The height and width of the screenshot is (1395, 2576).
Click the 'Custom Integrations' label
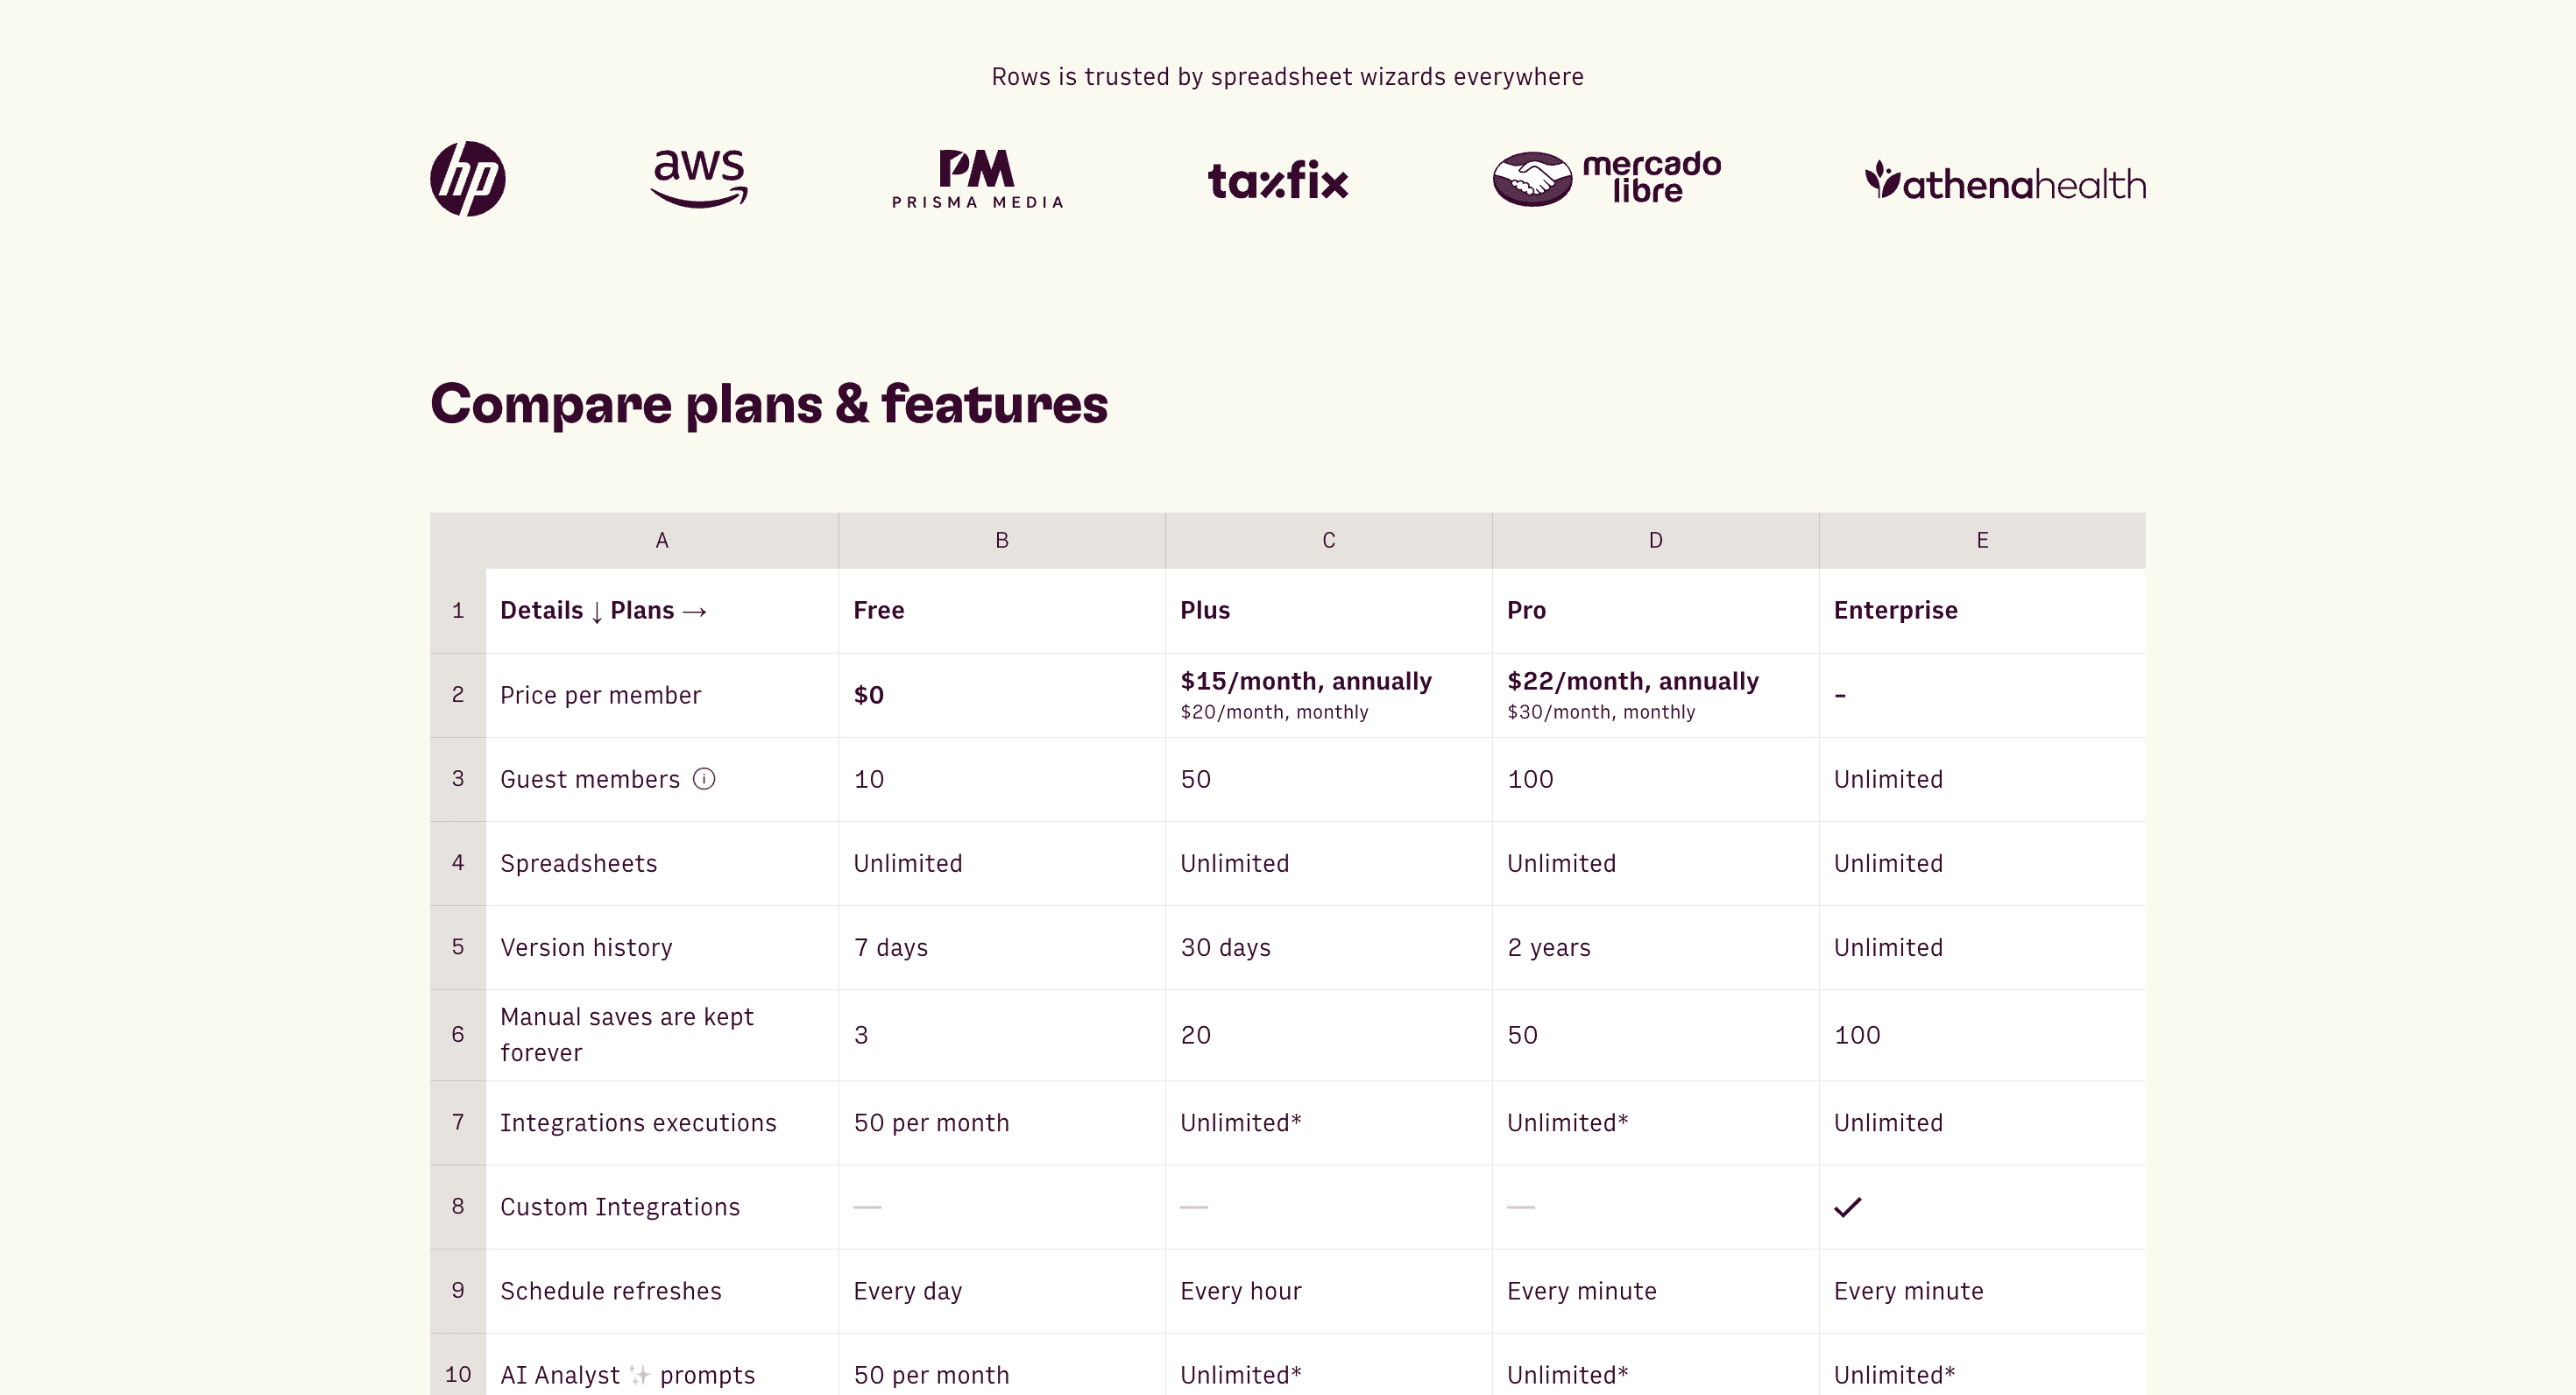(x=620, y=1207)
